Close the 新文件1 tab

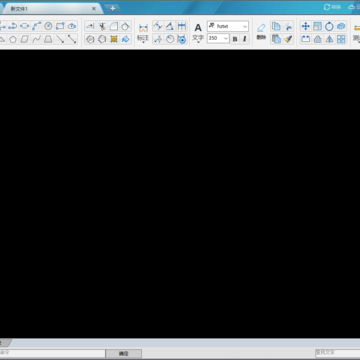click(94, 9)
